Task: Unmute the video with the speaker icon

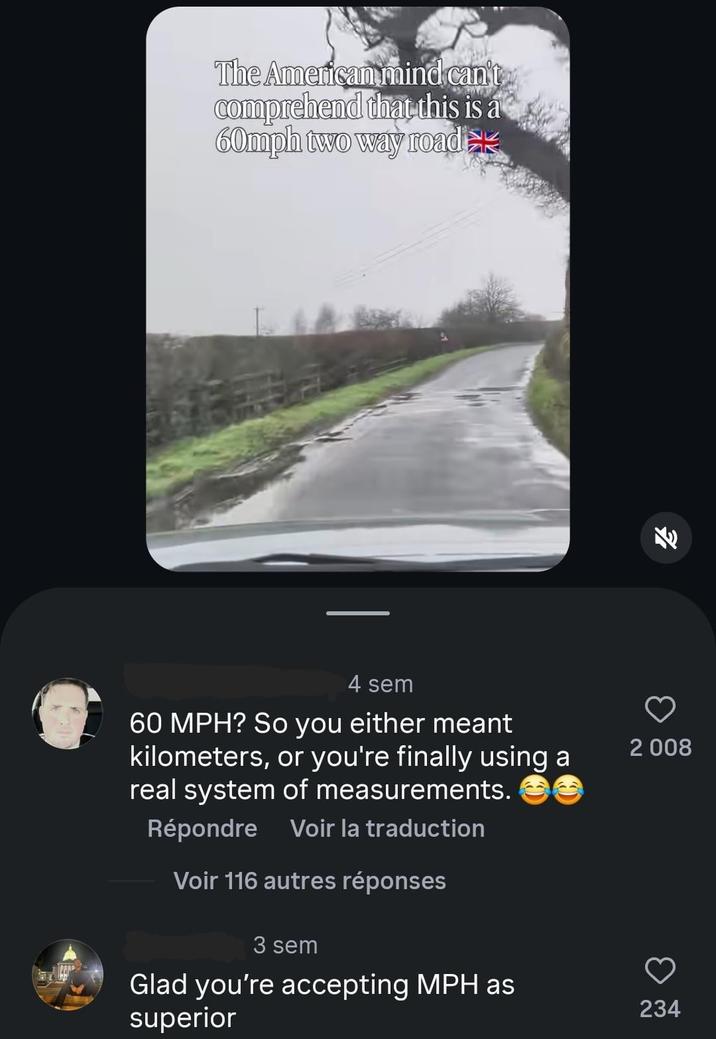Action: click(666, 538)
